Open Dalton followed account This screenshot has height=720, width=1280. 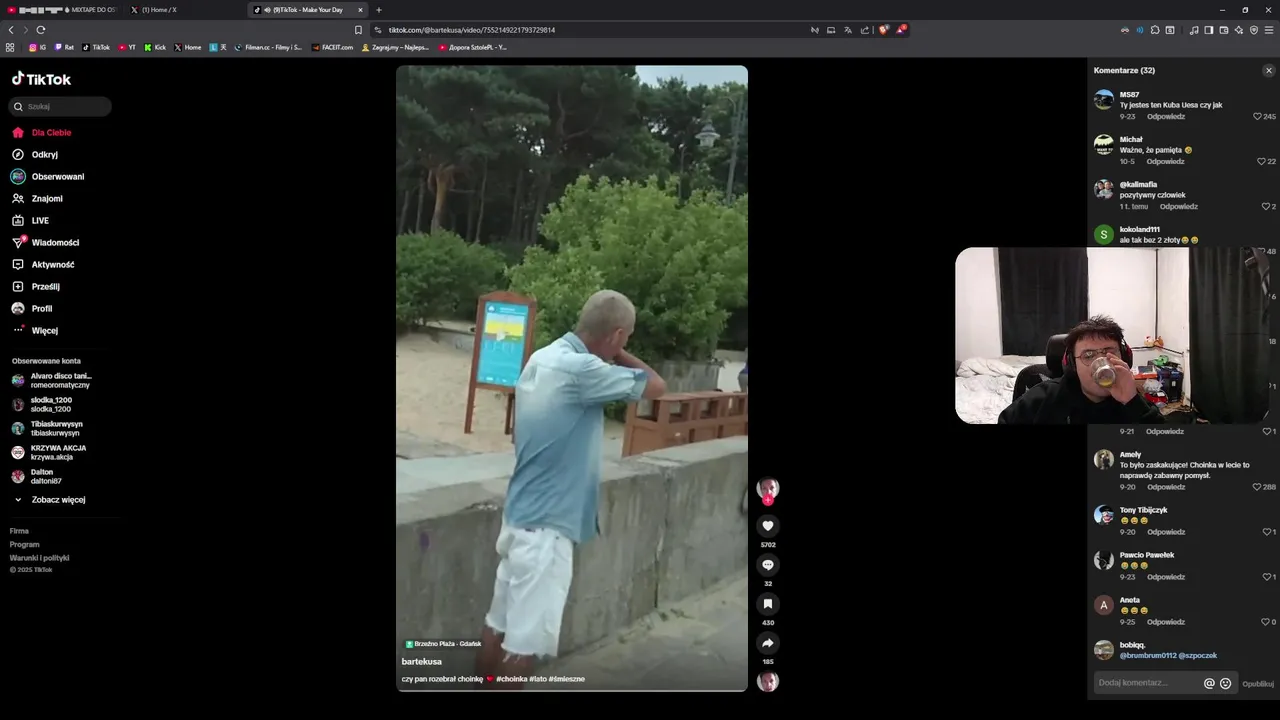click(36, 477)
